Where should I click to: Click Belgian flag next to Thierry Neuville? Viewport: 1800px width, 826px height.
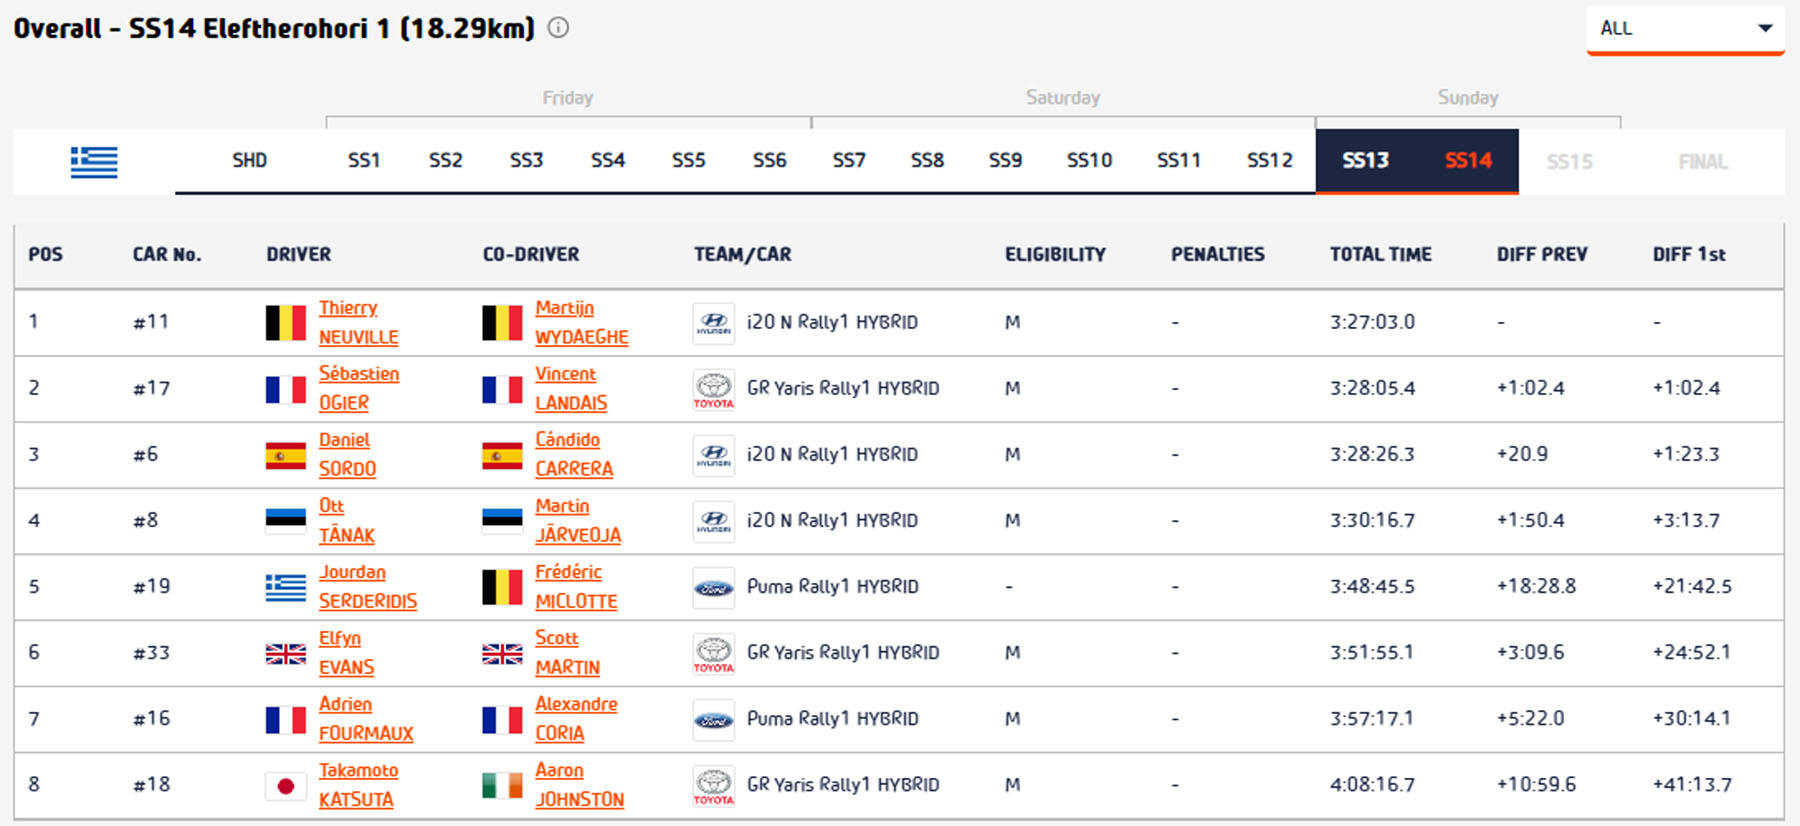(285, 323)
